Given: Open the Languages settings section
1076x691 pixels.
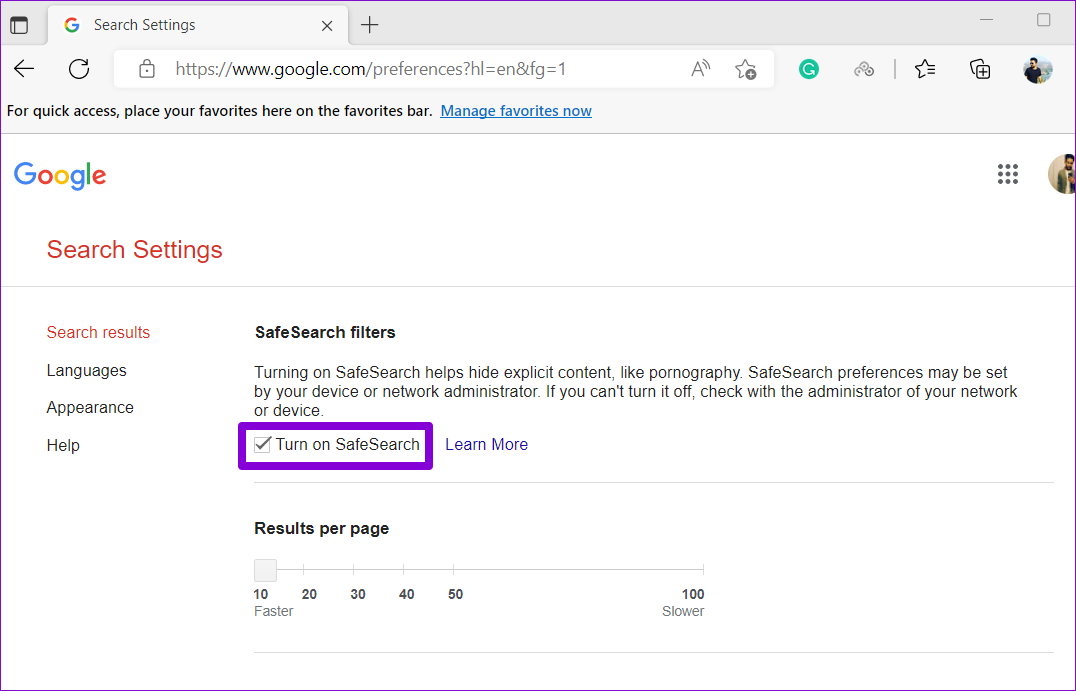Looking at the screenshot, I should (x=86, y=371).
